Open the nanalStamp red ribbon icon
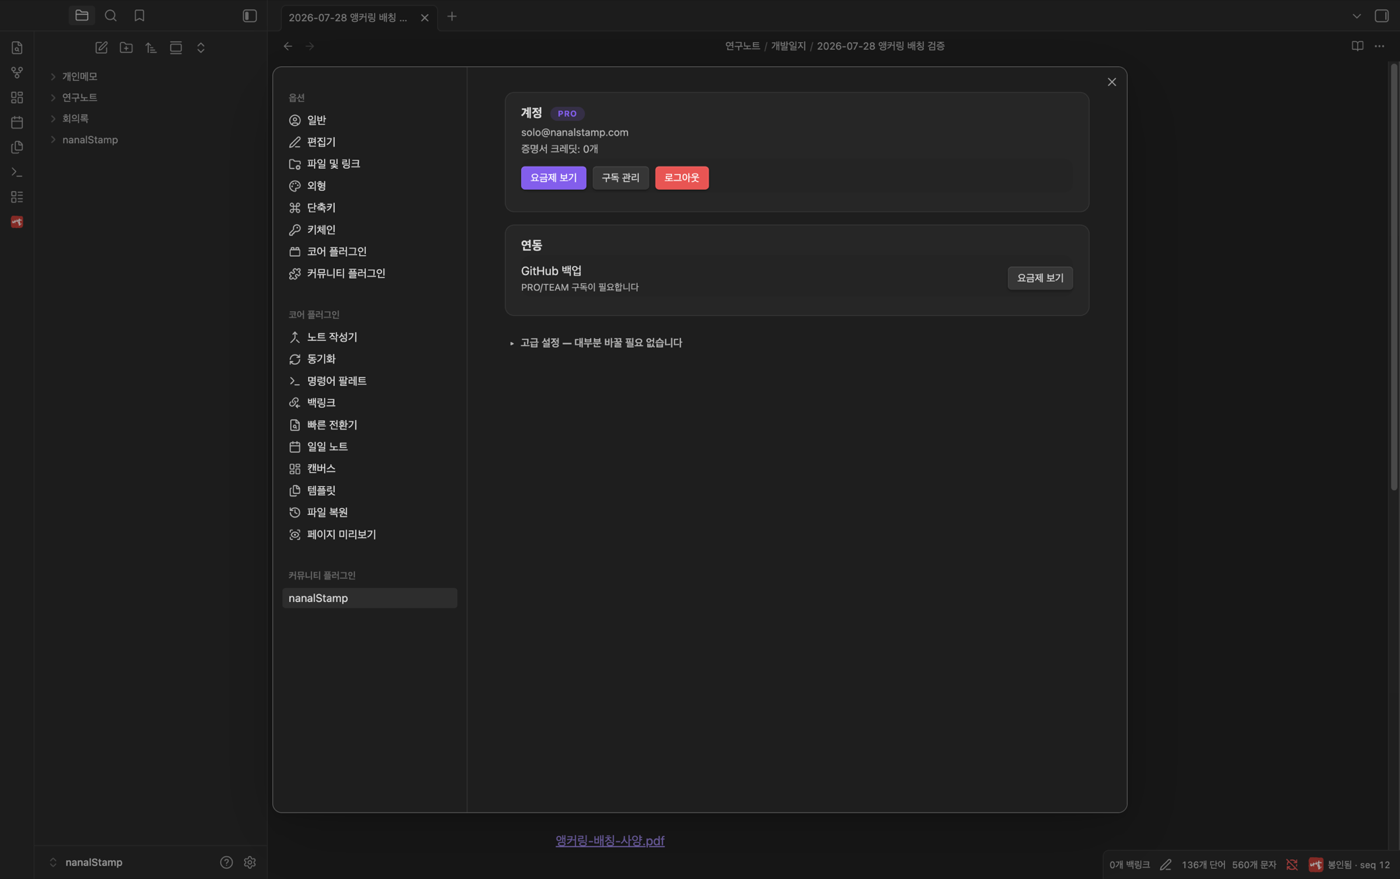This screenshot has height=879, width=1400. point(17,222)
